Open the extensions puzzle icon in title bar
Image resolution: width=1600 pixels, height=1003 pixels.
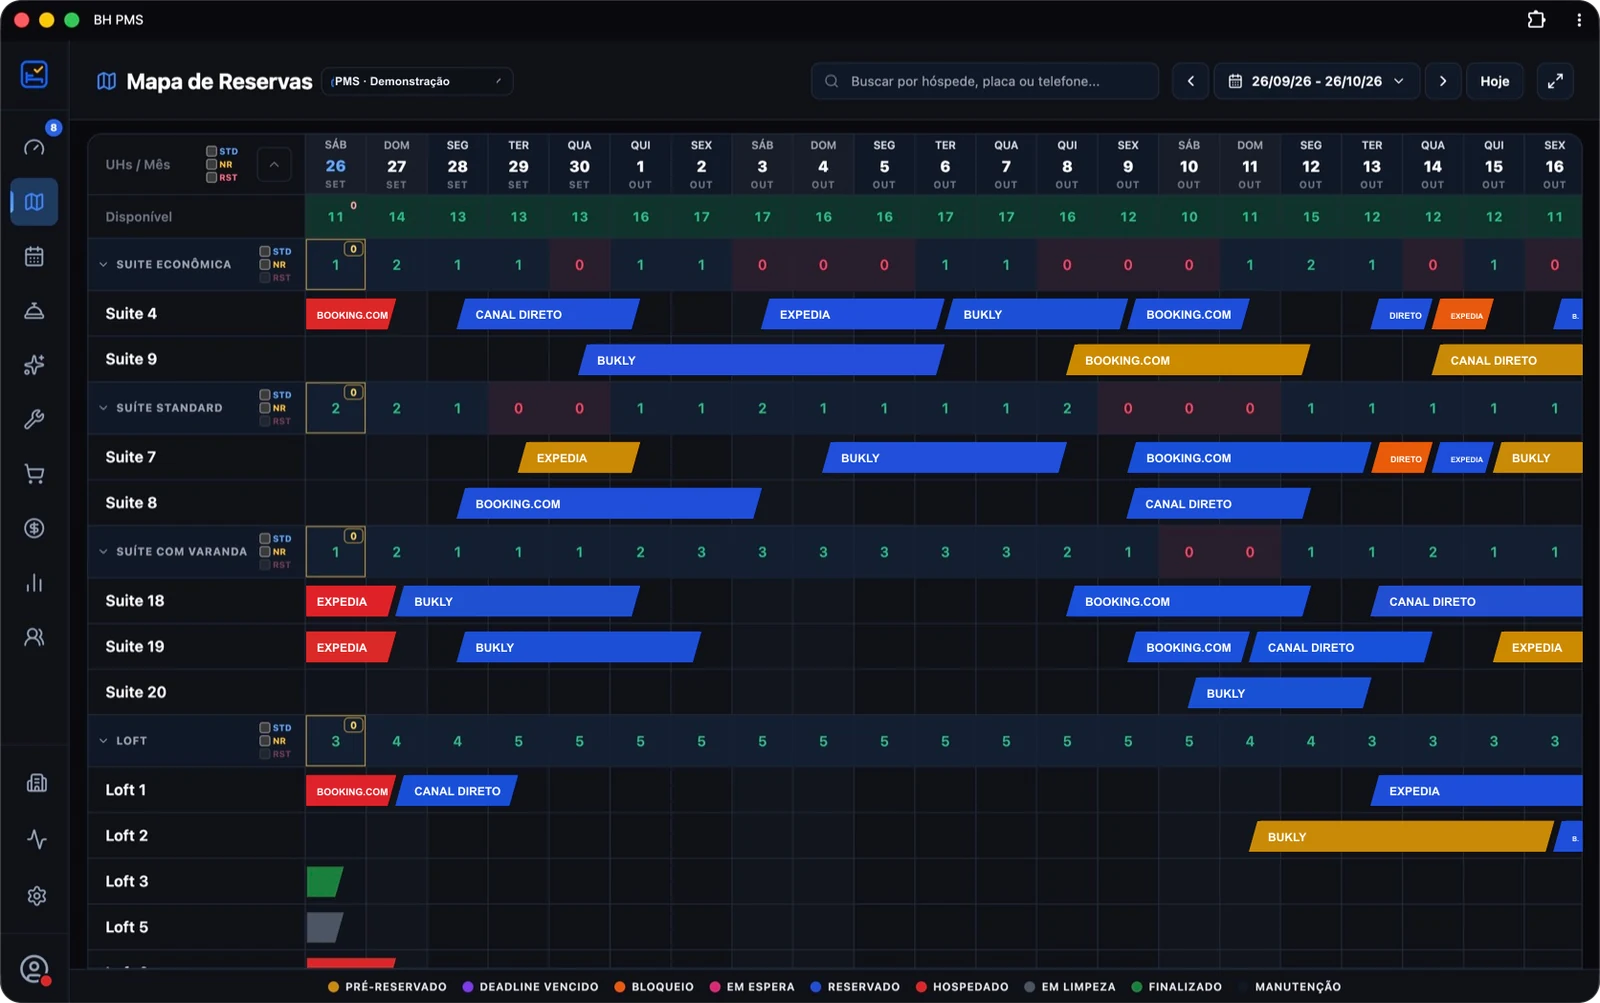point(1536,19)
